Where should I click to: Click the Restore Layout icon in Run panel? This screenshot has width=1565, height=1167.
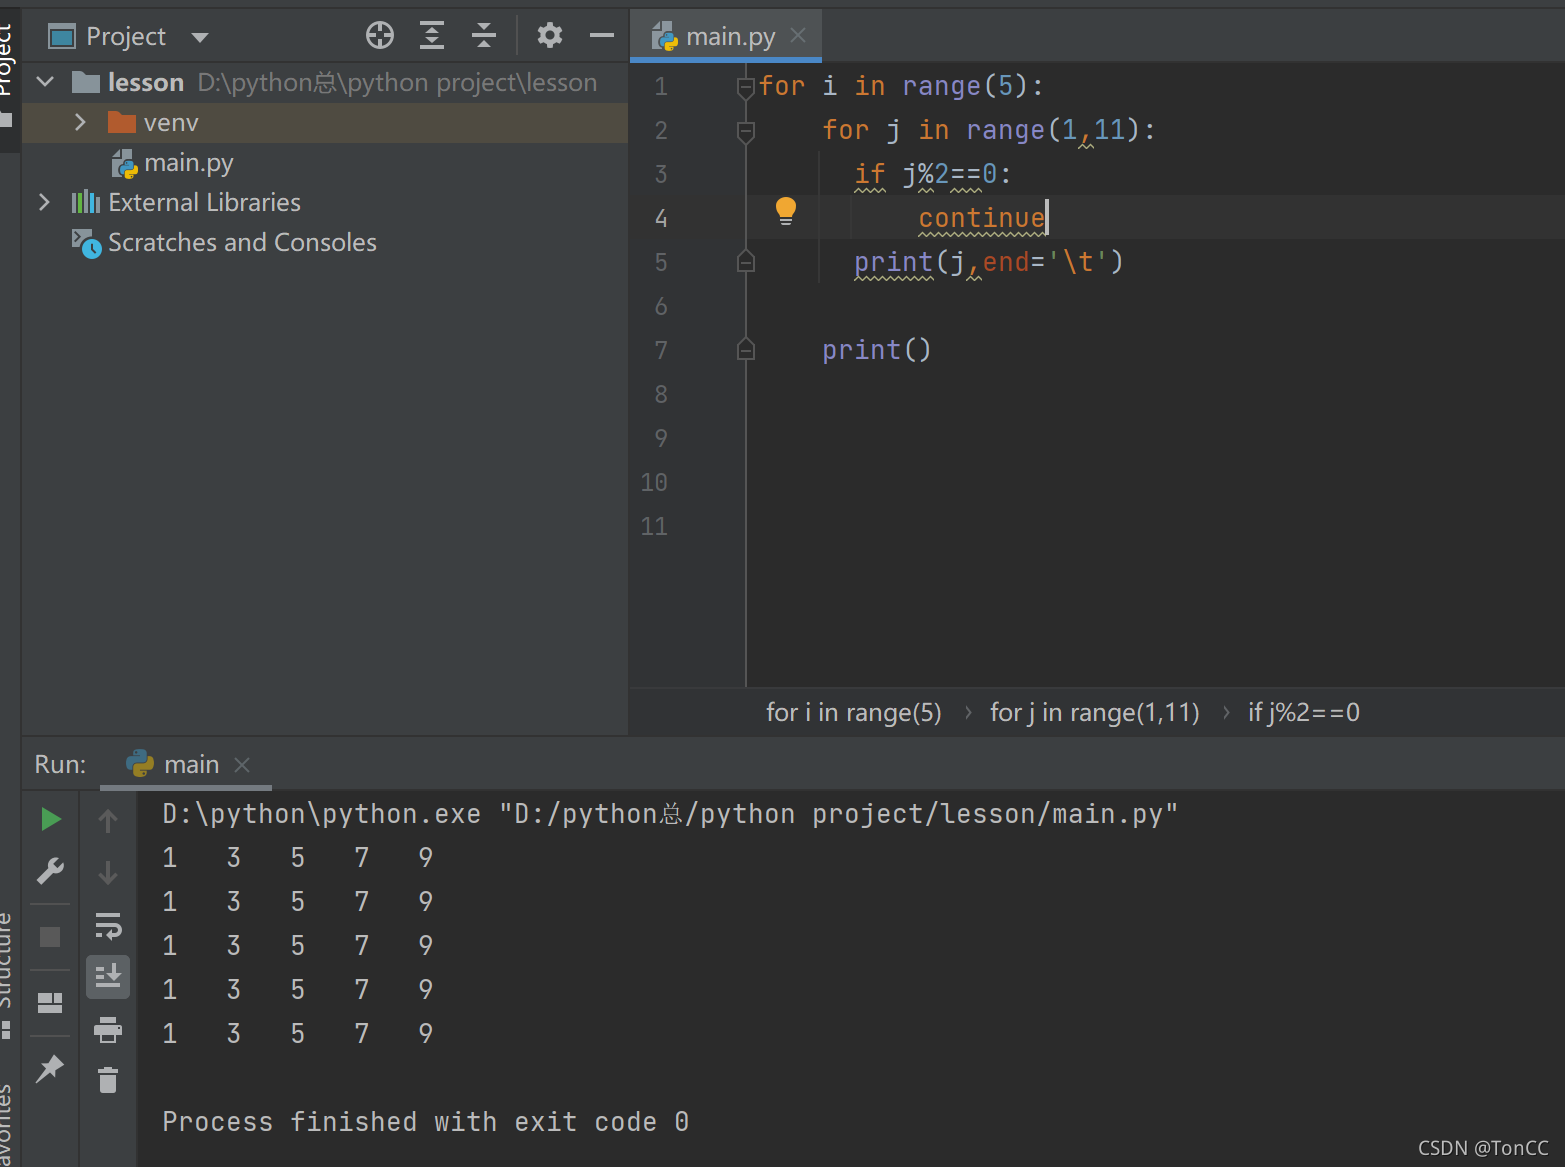point(50,1003)
